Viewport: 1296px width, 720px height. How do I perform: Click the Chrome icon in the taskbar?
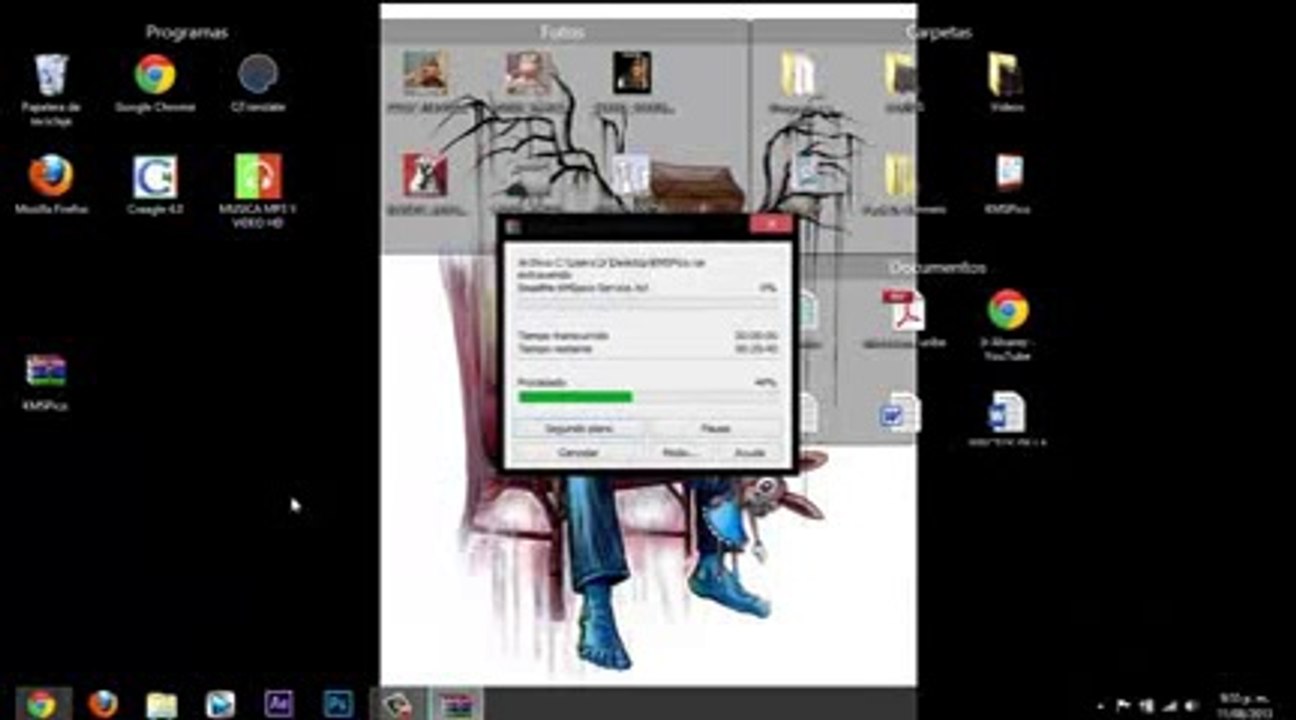pyautogui.click(x=42, y=703)
